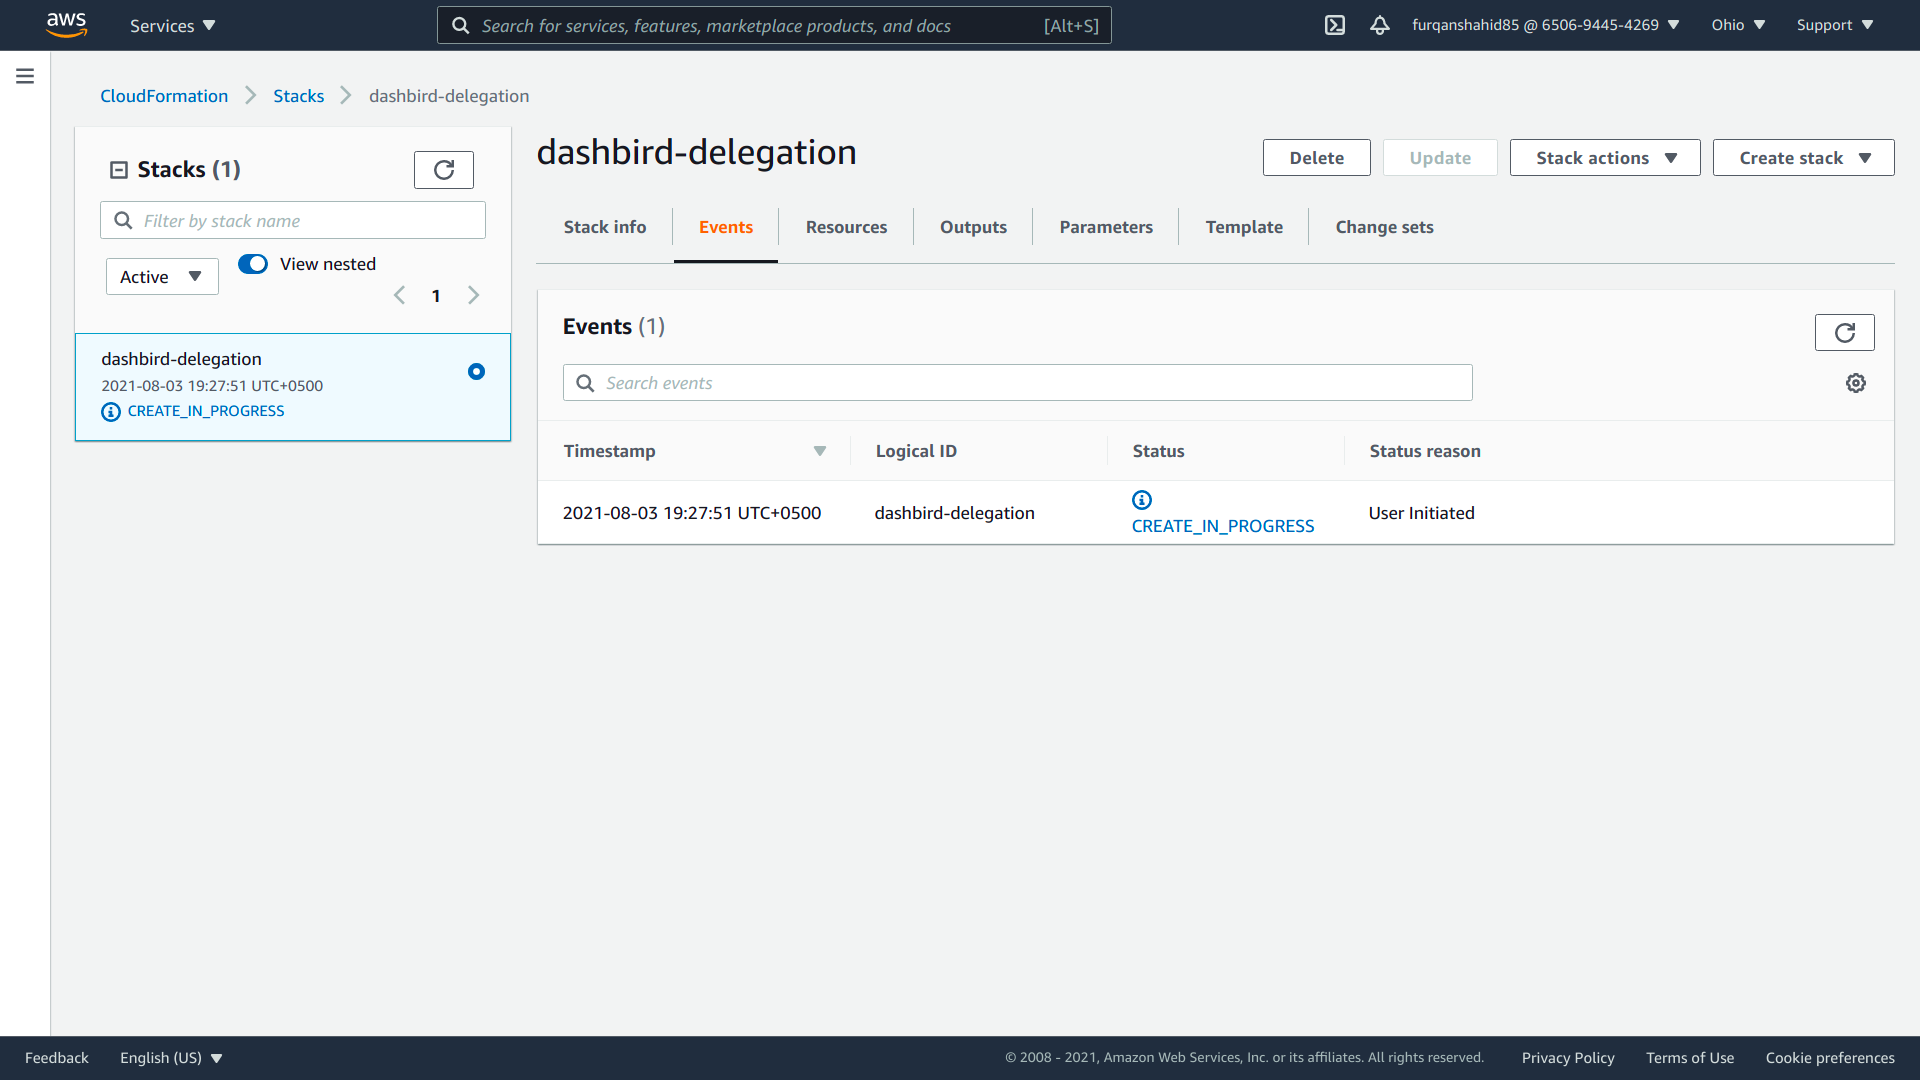Collapse the Stacks panel icon
This screenshot has width=1920, height=1080.
pyautogui.click(x=119, y=170)
